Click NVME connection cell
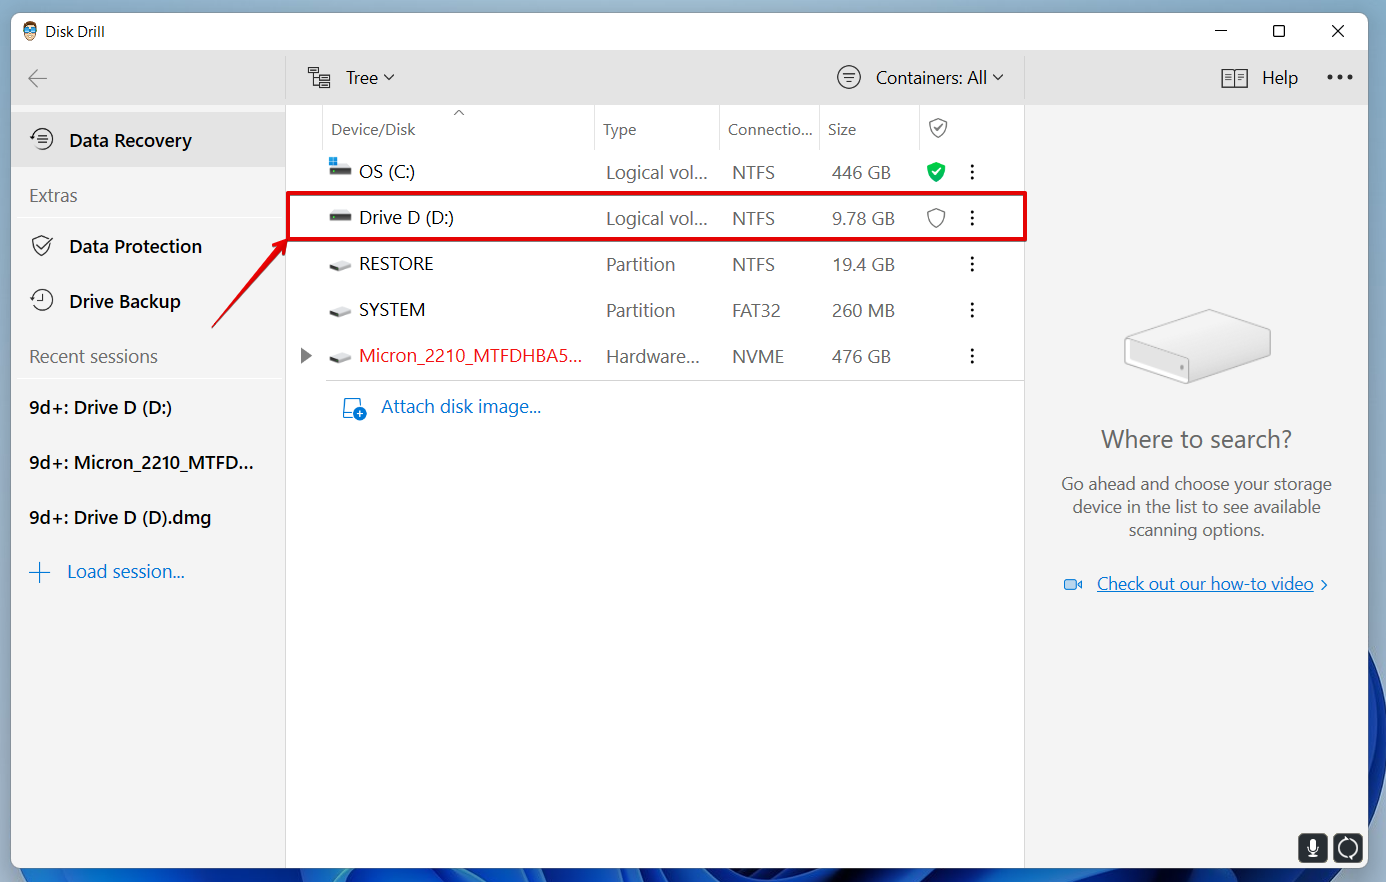 pyautogui.click(x=758, y=356)
